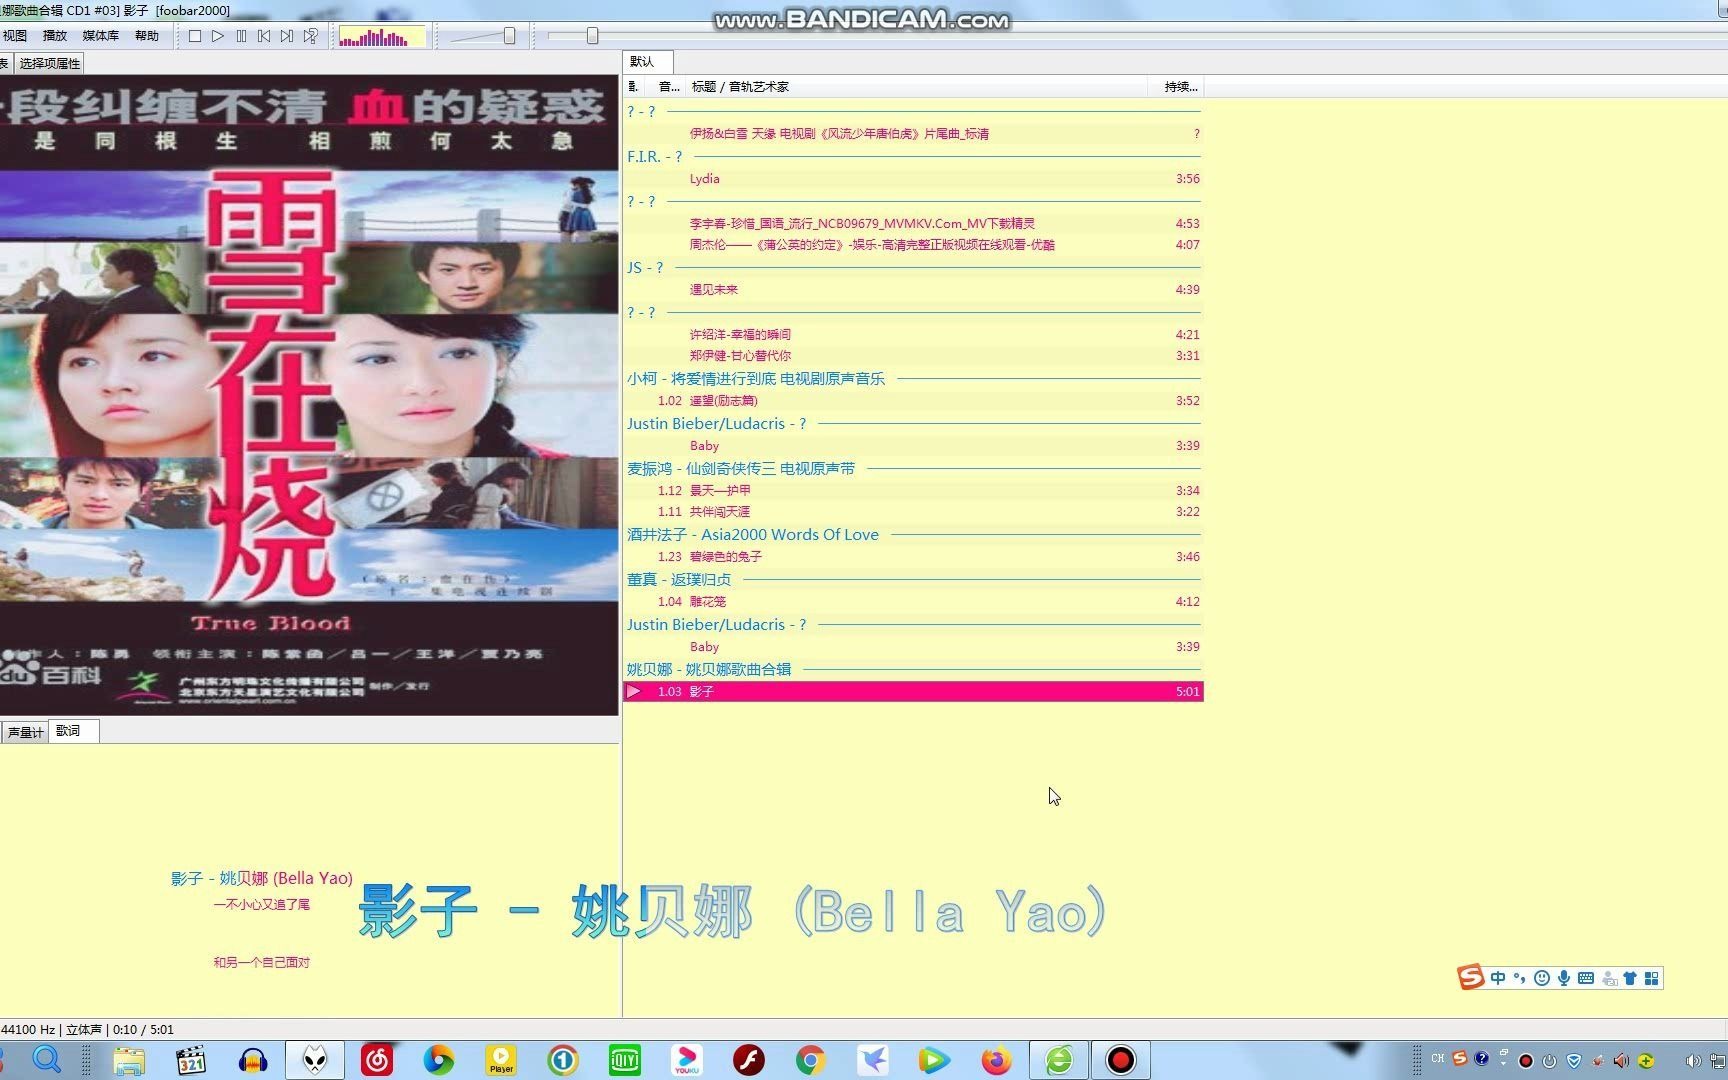
Task: Switch to the 选择项属性 tab
Action: point(50,63)
